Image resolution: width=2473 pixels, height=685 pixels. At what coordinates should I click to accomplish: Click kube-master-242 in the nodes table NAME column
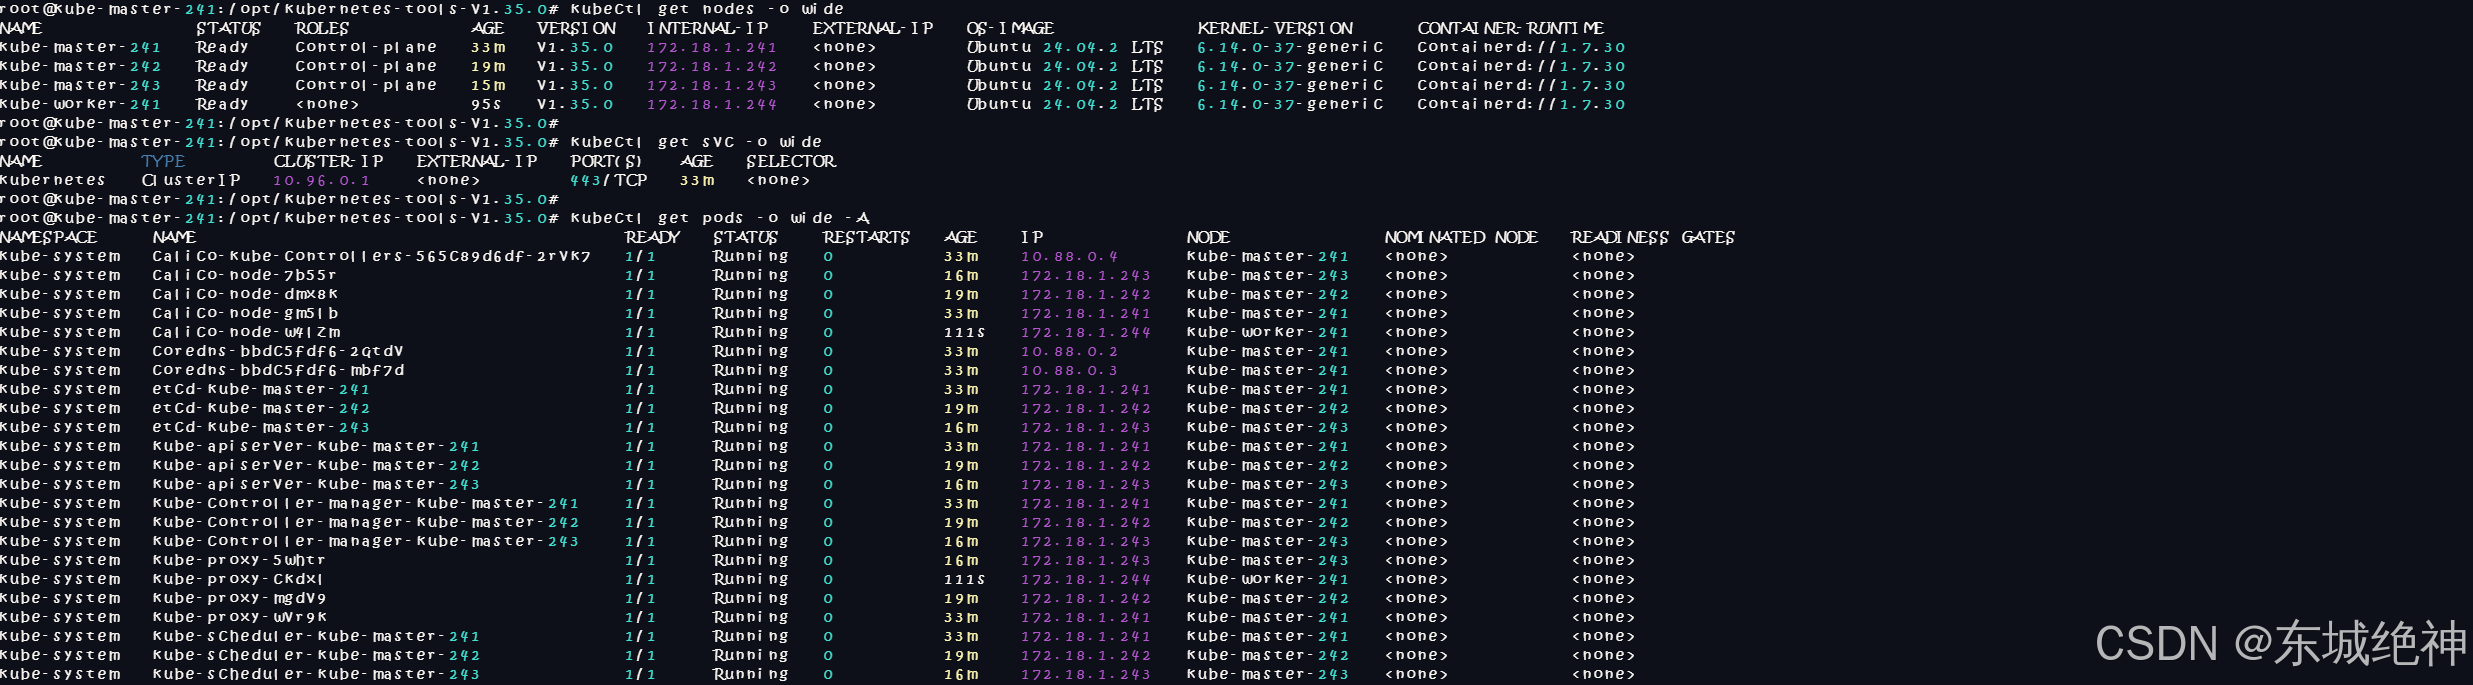(80, 67)
